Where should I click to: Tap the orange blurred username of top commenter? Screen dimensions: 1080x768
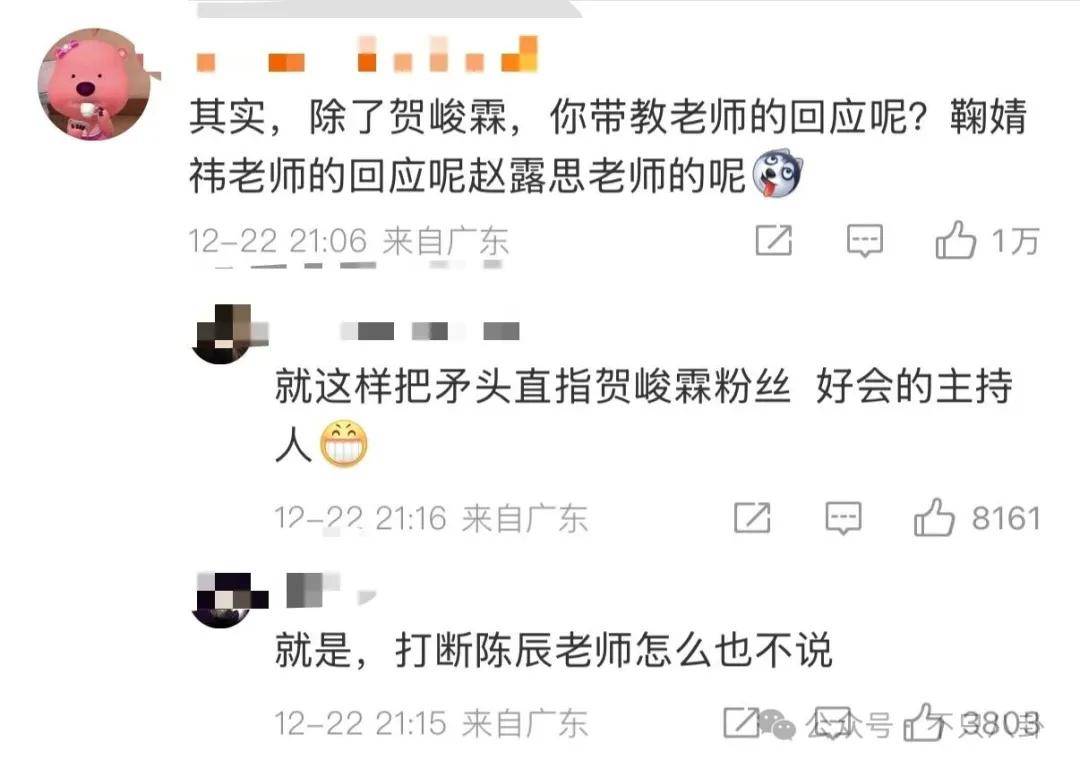pos(366,54)
